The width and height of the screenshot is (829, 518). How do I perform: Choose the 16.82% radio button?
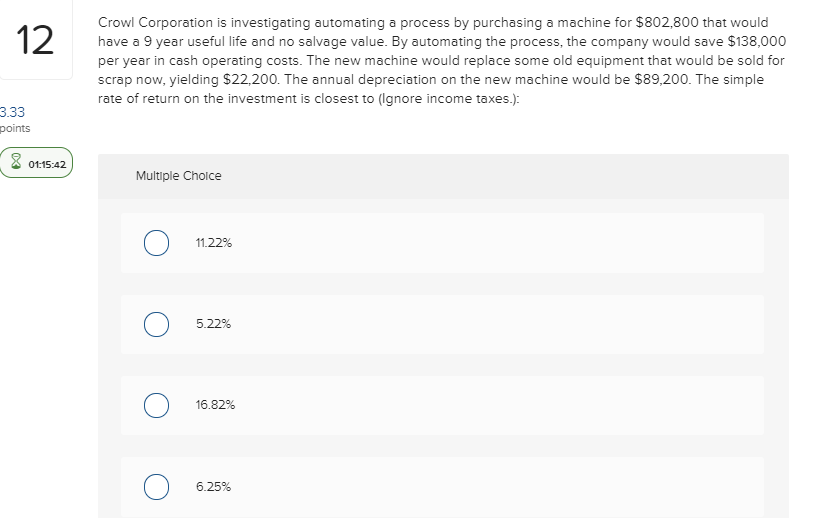pos(155,405)
